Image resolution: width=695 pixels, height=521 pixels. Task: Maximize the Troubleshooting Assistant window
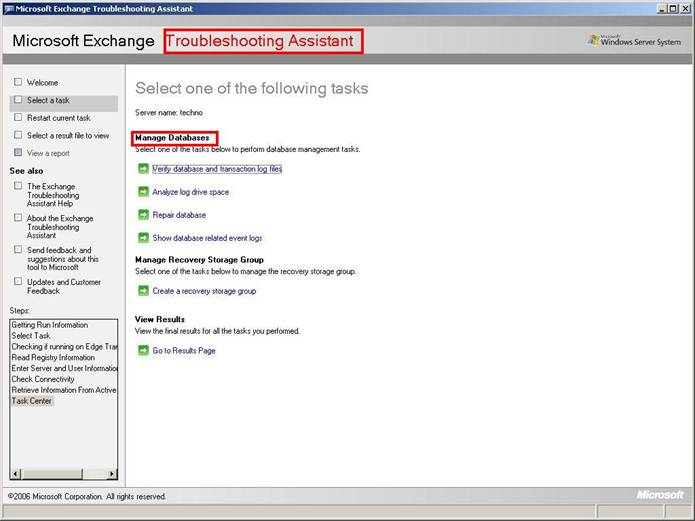pyautogui.click(x=672, y=9)
